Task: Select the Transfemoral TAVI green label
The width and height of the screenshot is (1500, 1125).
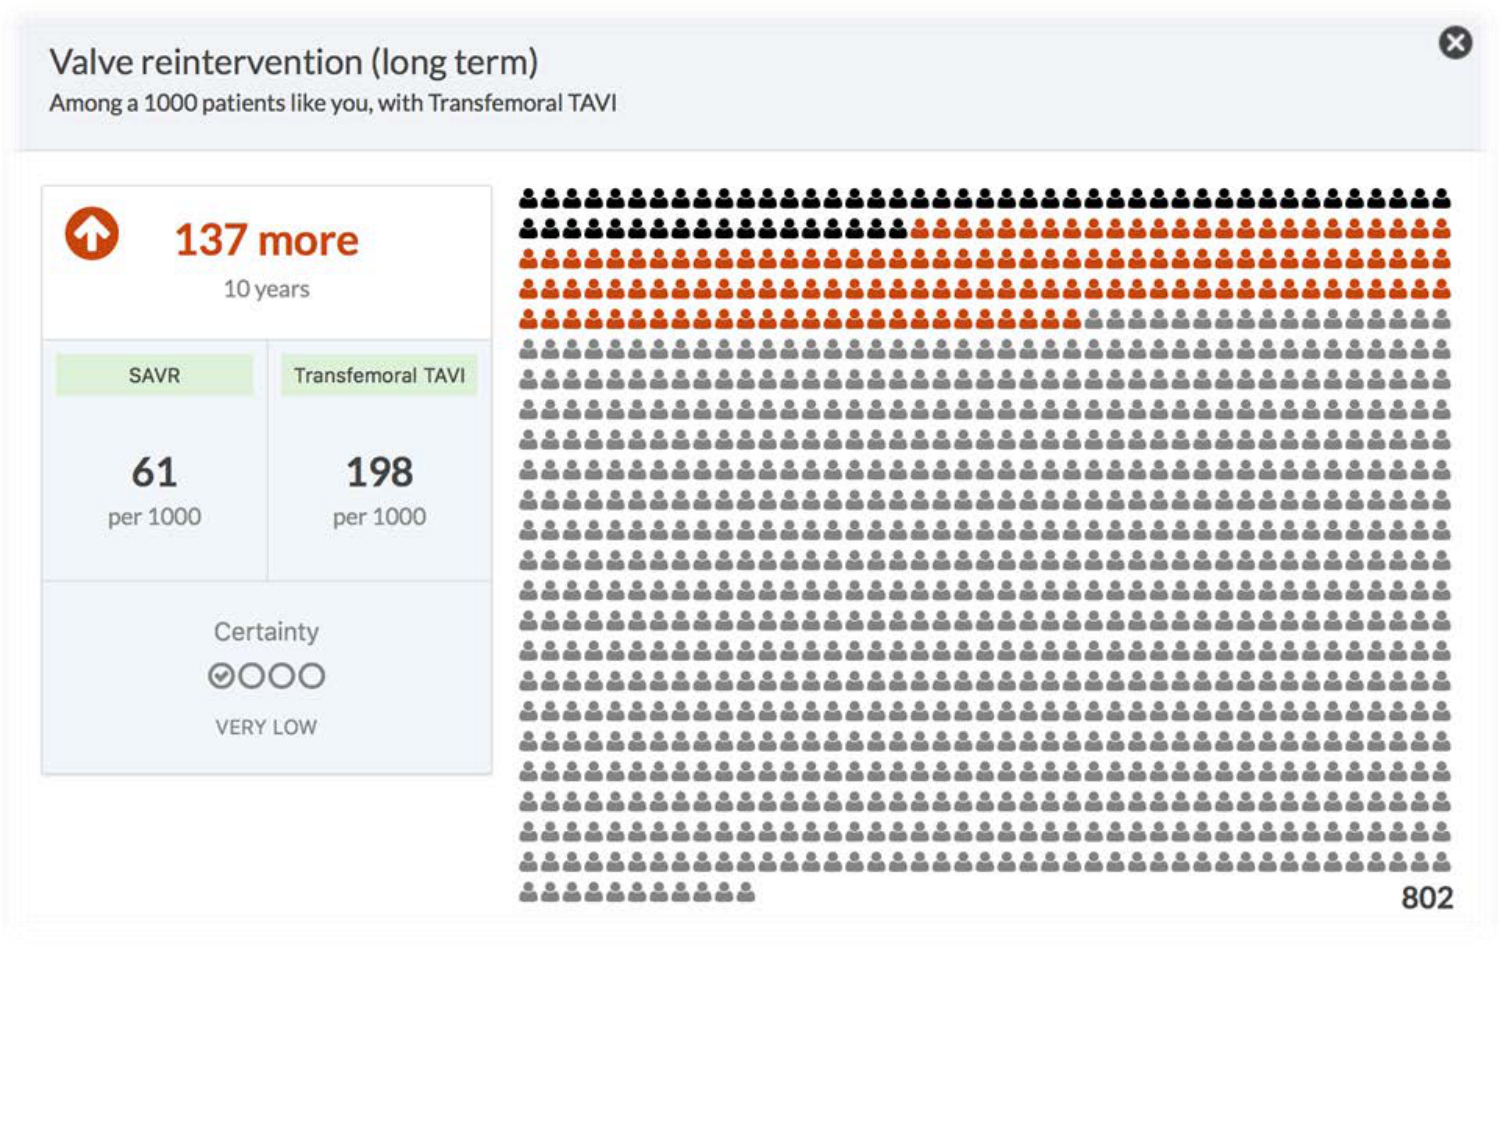Action: 379,375
